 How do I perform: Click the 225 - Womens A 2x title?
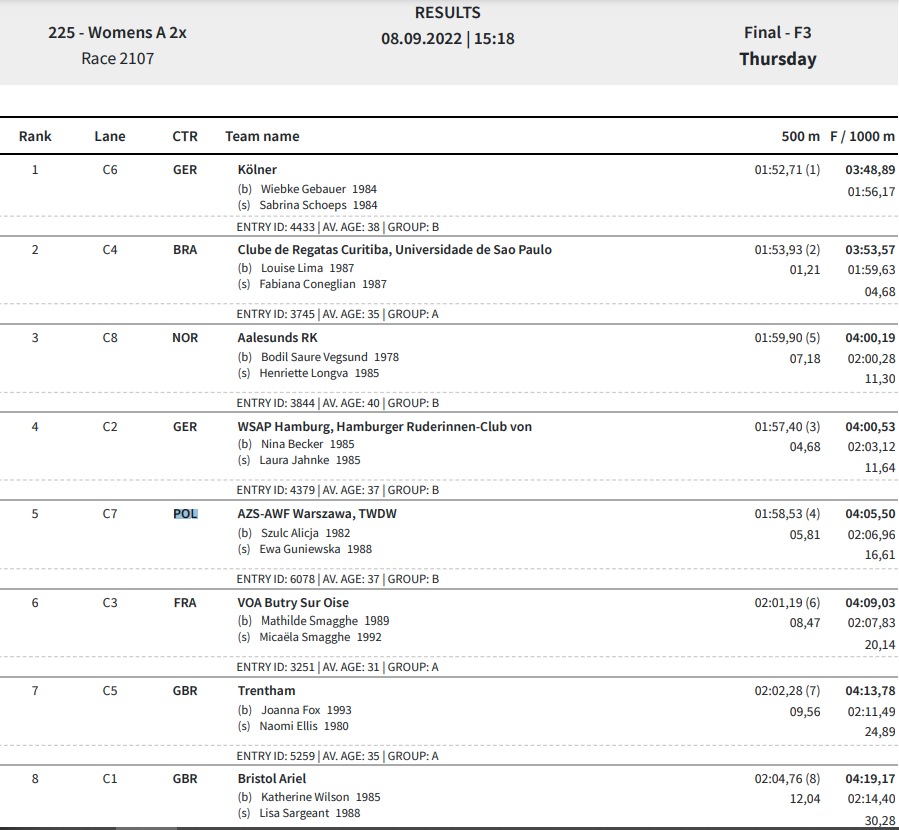(118, 33)
